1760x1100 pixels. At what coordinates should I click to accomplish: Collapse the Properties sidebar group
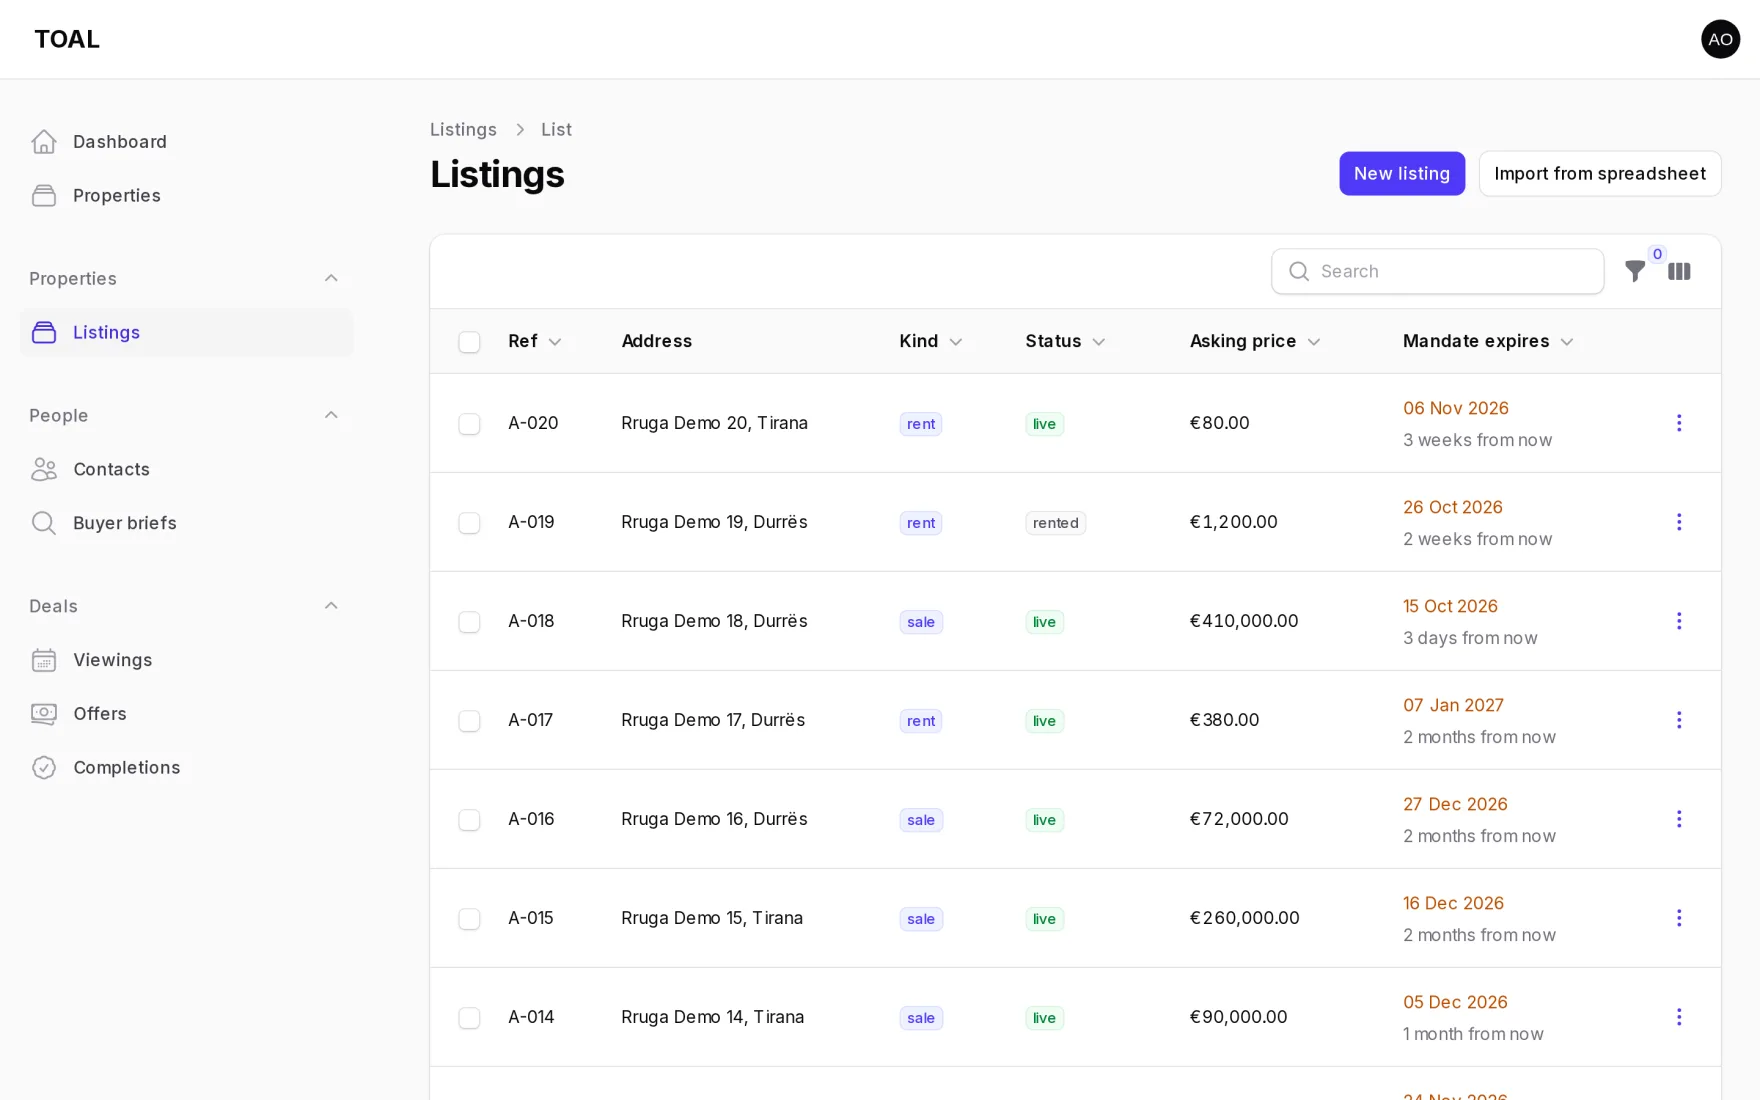point(331,278)
